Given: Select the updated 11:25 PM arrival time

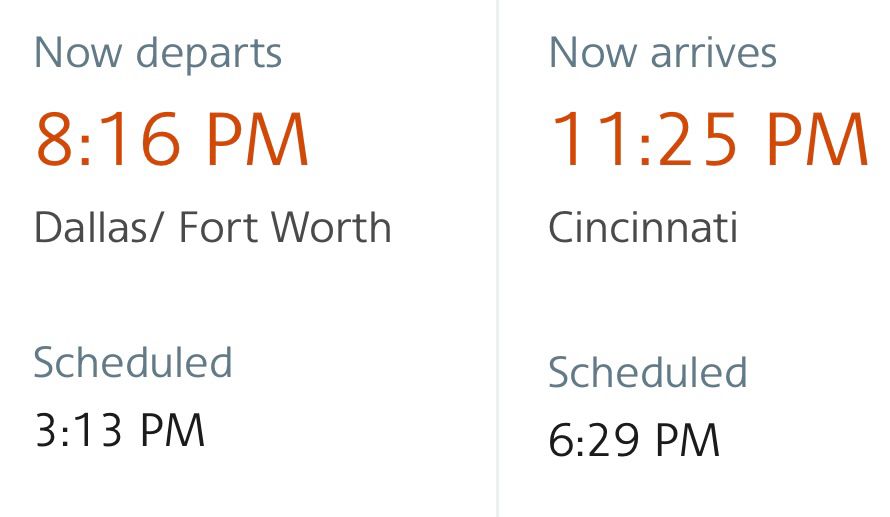Looking at the screenshot, I should coord(710,139).
